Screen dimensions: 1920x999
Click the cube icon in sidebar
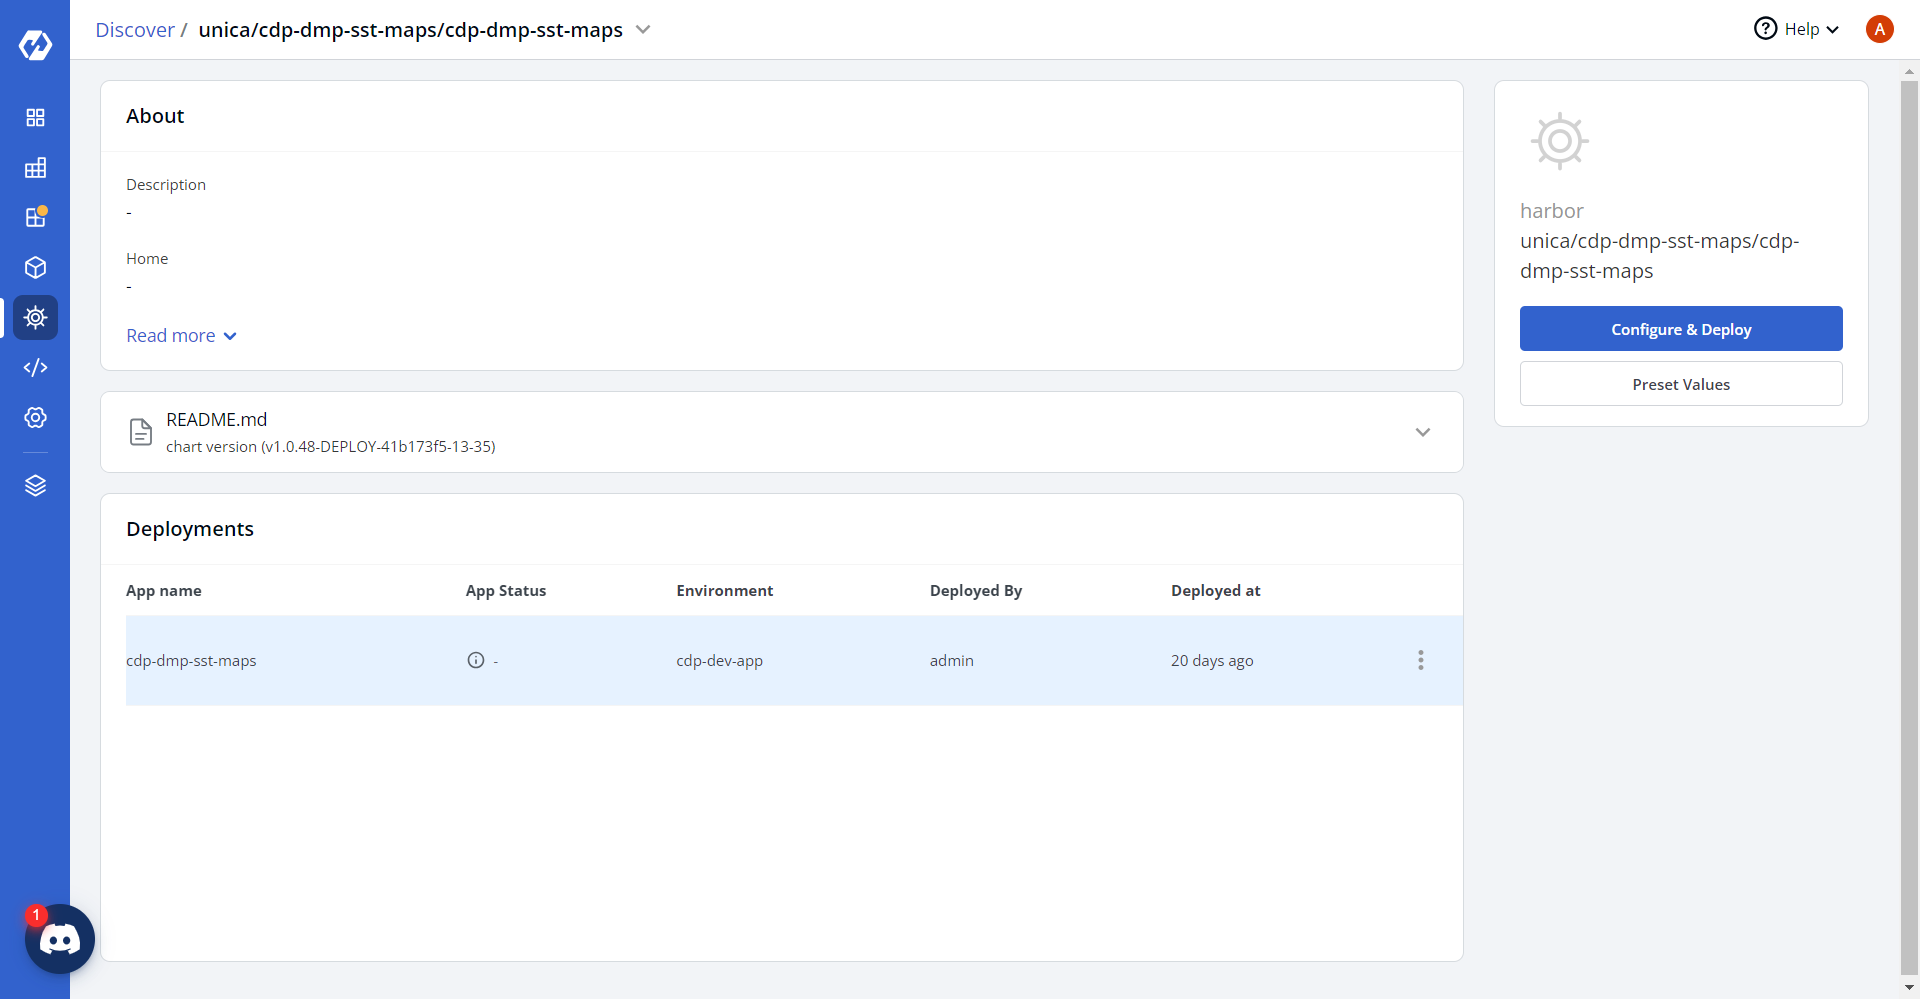point(35,268)
